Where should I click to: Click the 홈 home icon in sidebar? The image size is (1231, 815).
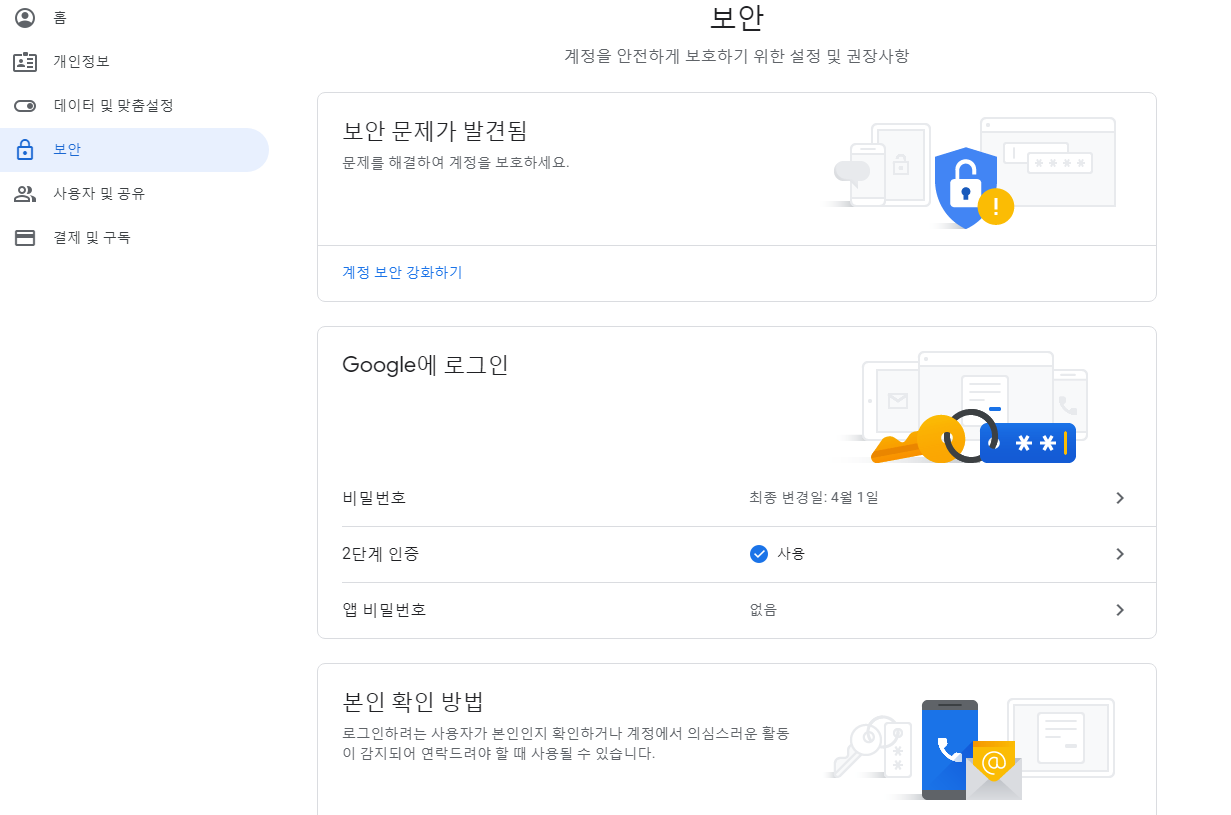[x=25, y=17]
